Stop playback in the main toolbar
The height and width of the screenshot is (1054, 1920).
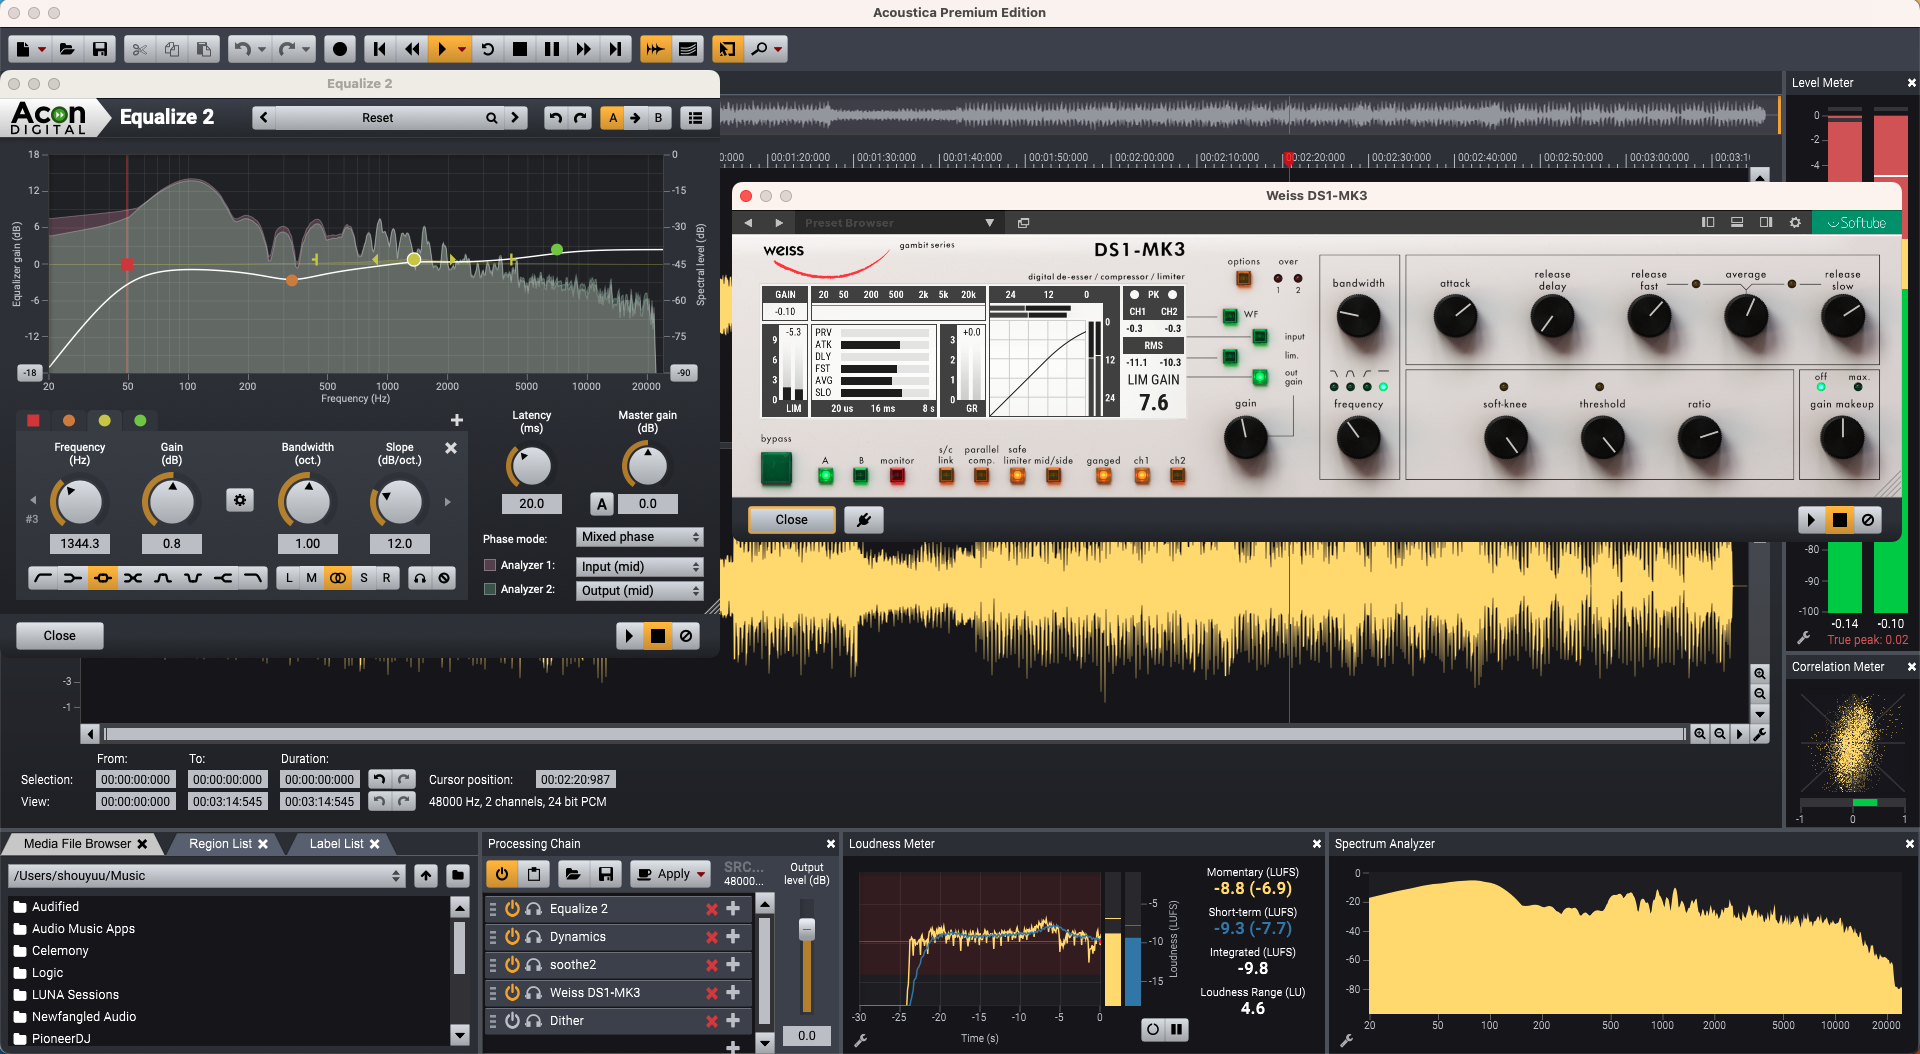click(x=520, y=49)
